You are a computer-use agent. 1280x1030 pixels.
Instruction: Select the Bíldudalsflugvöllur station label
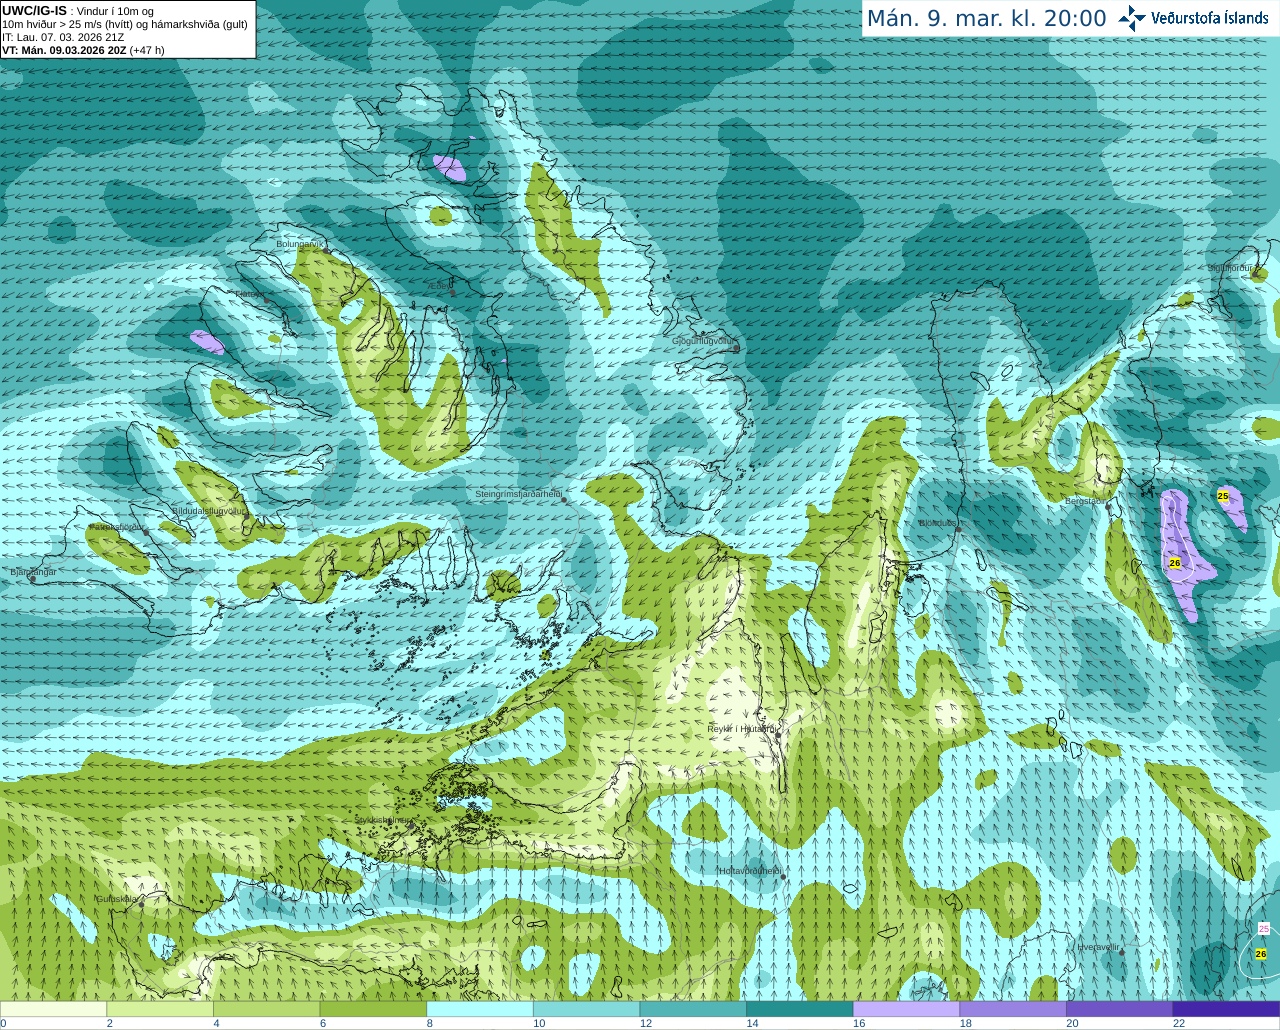(x=208, y=510)
